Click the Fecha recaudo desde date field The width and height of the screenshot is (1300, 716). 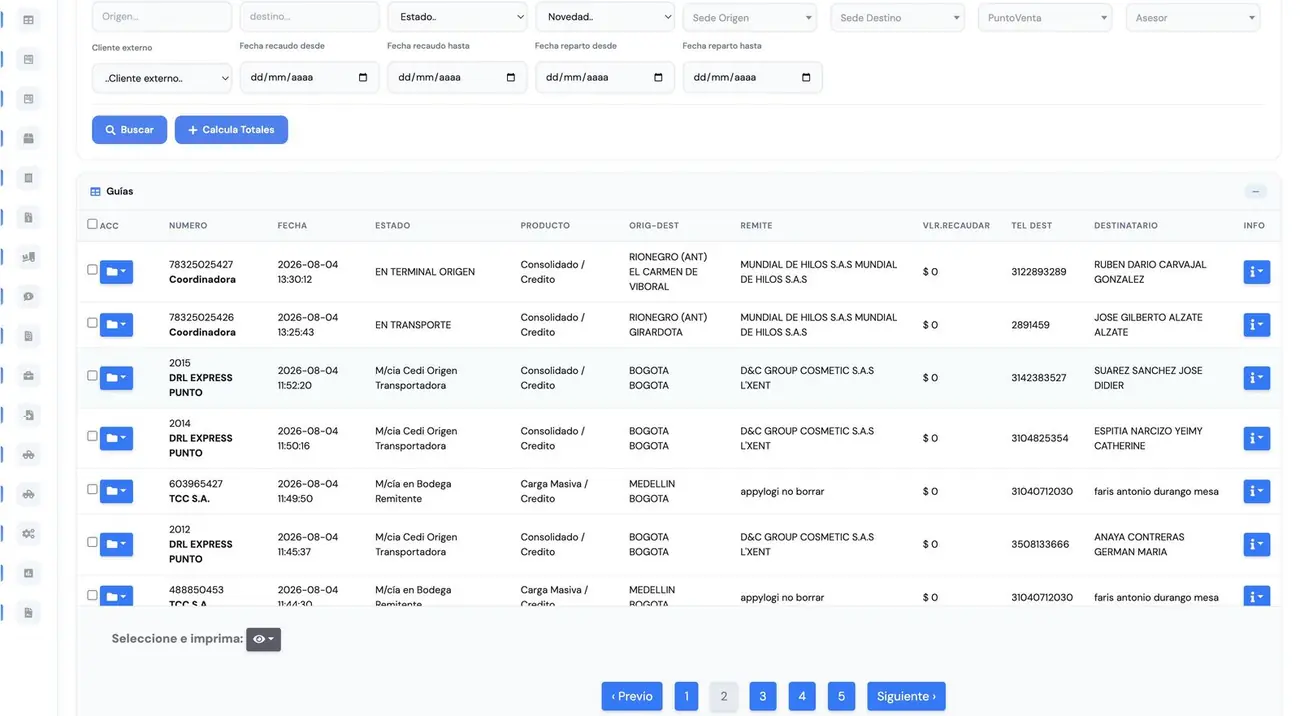tap(310, 77)
